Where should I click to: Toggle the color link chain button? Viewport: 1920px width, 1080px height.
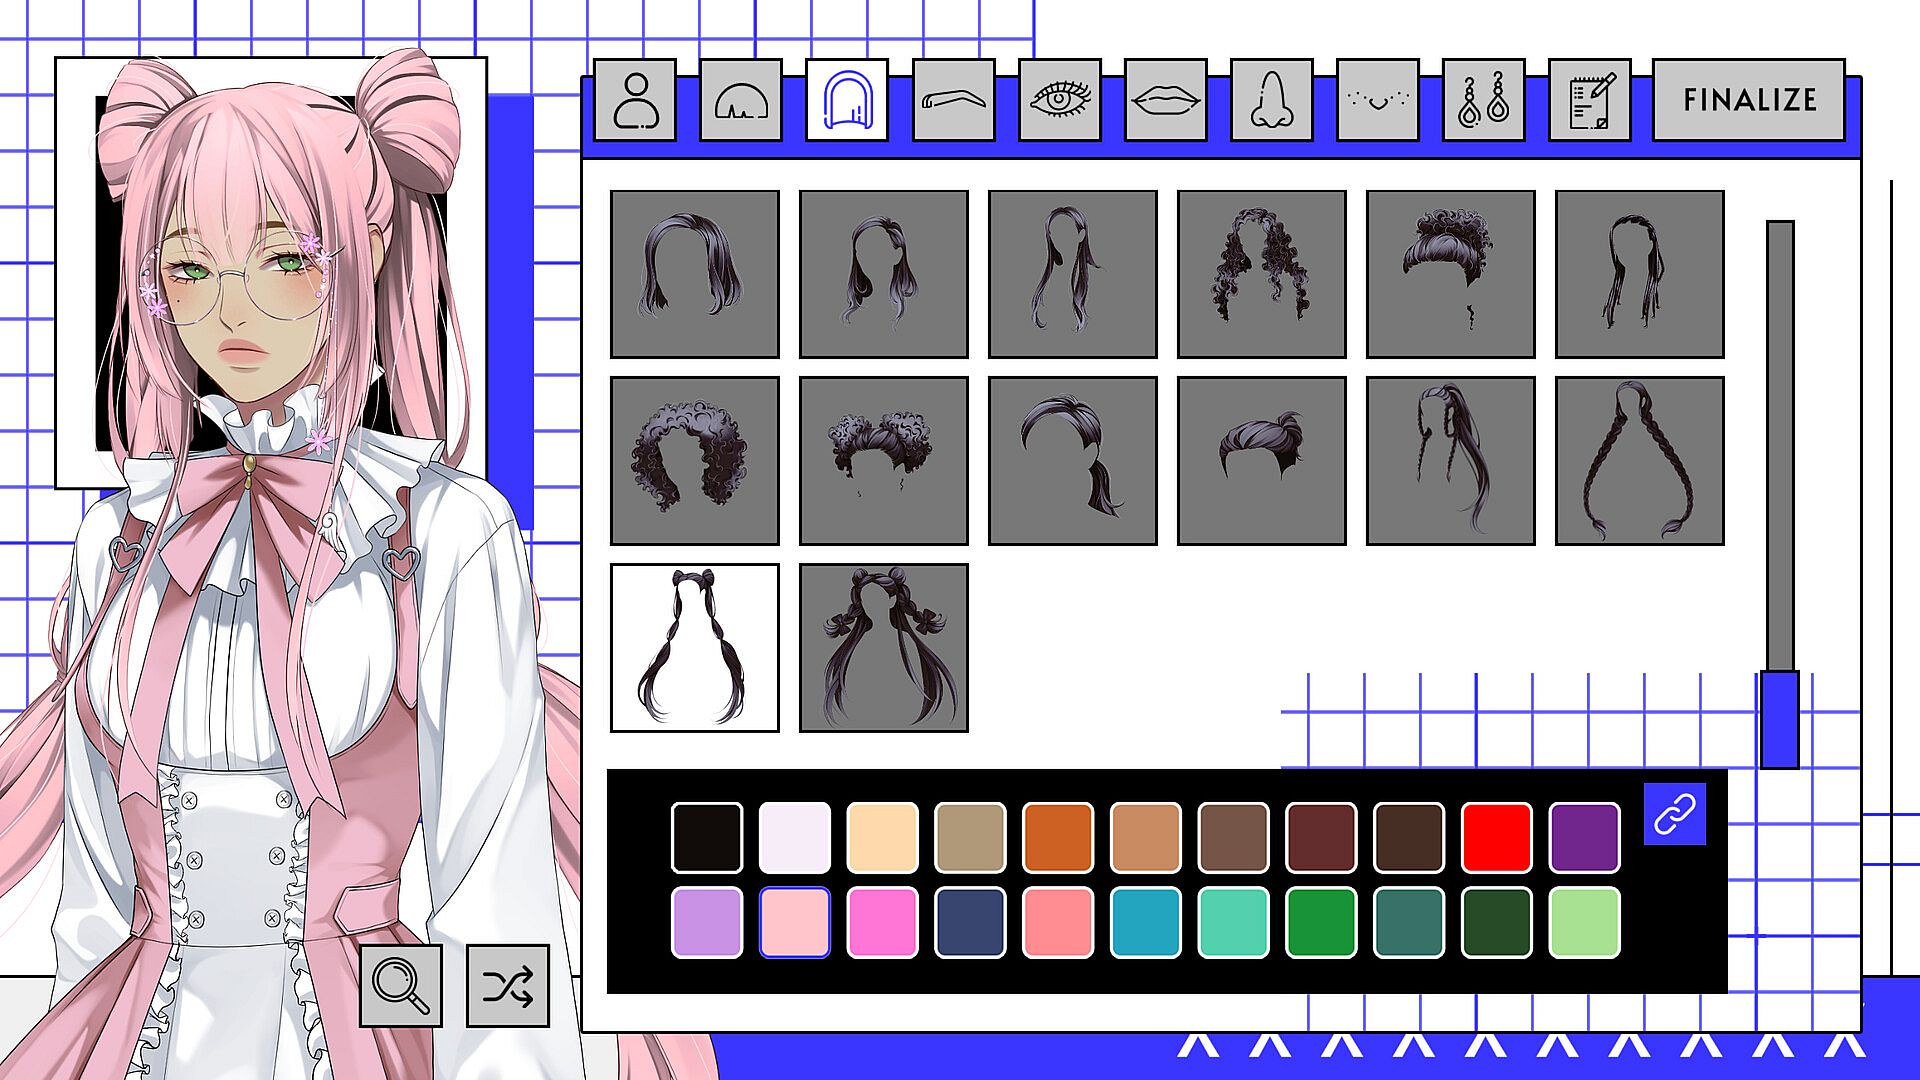[1674, 814]
